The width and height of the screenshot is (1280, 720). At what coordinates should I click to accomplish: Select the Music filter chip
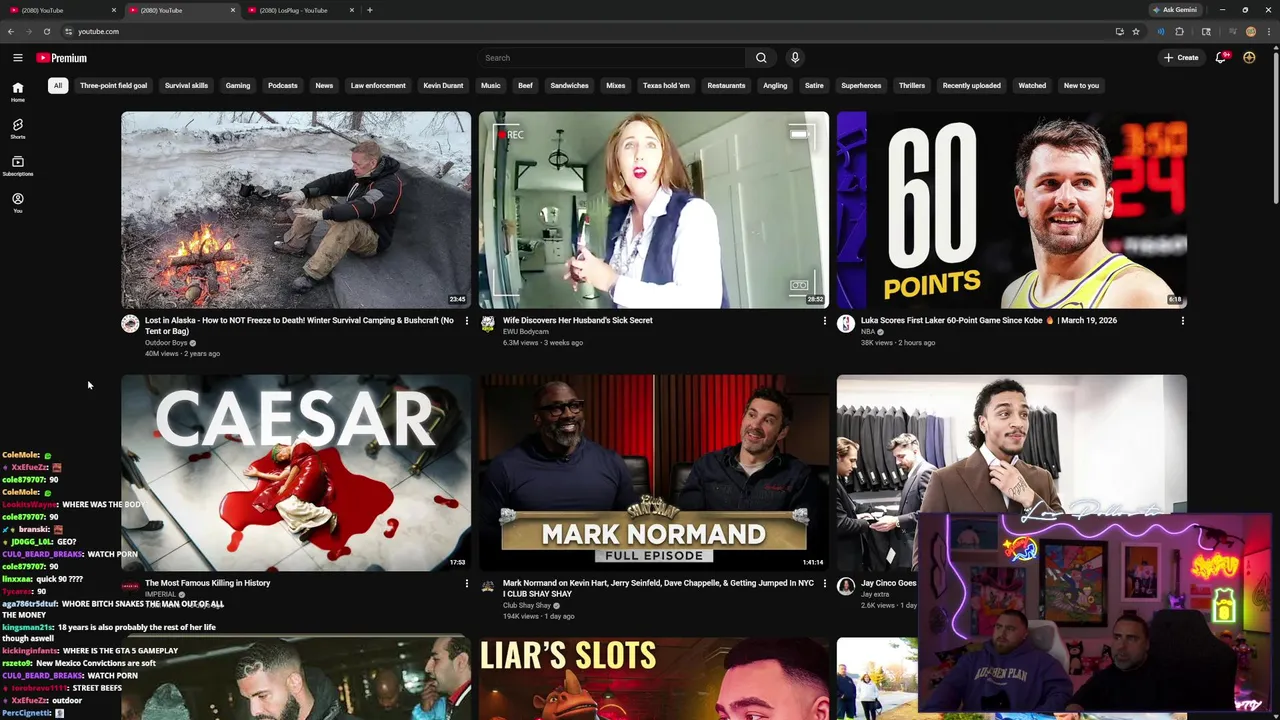pos(490,85)
